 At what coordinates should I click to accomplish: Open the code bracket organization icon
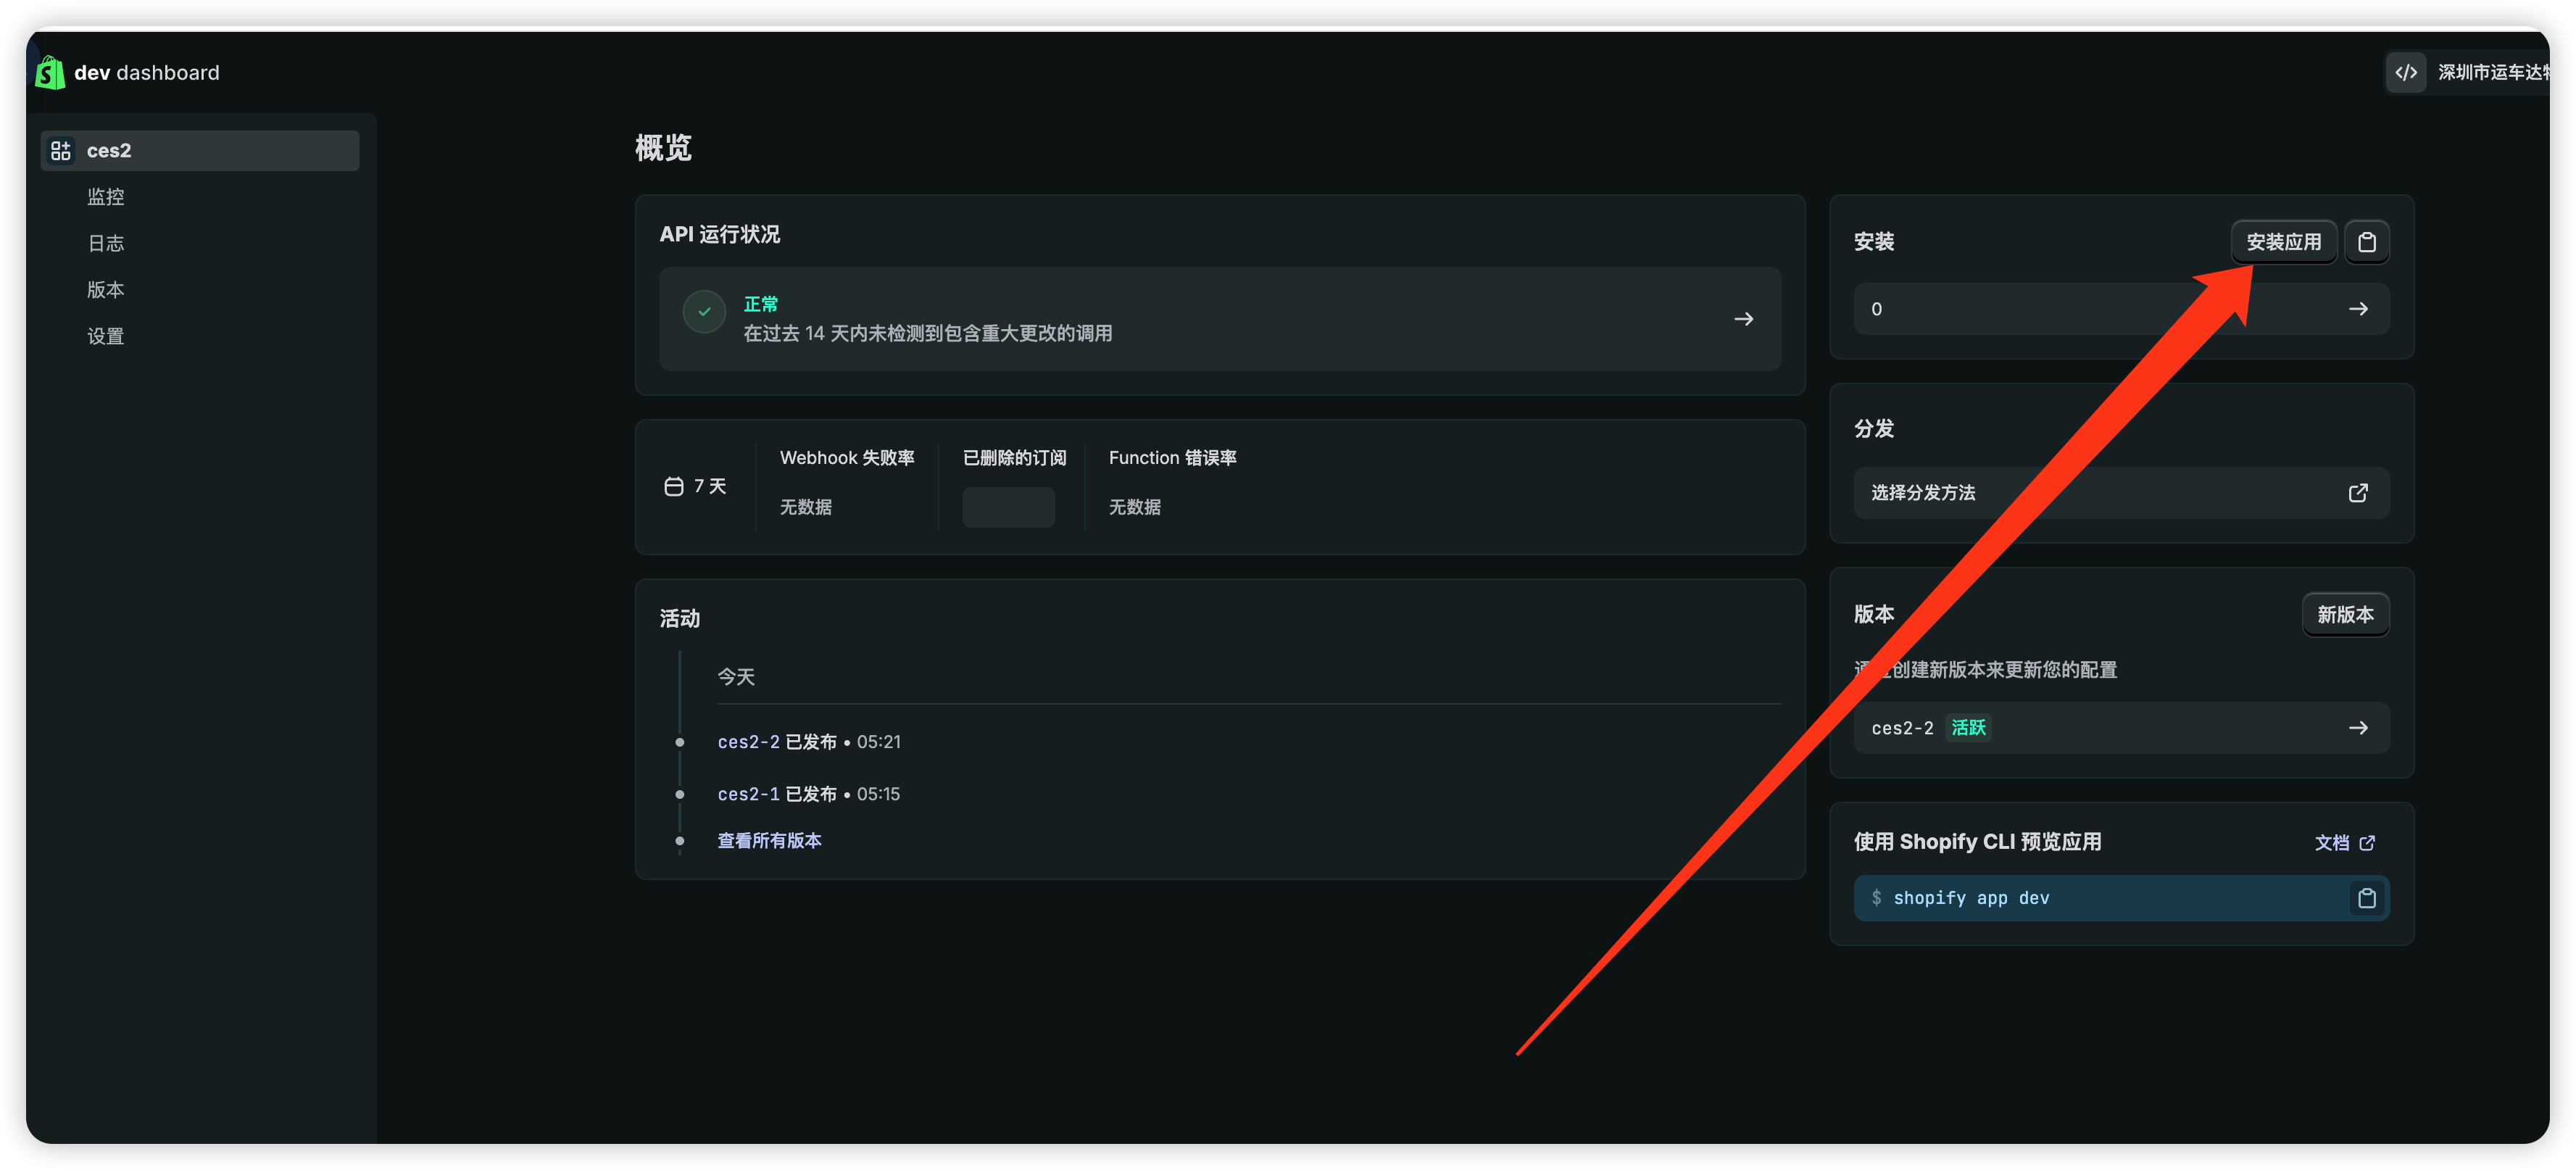click(2405, 72)
